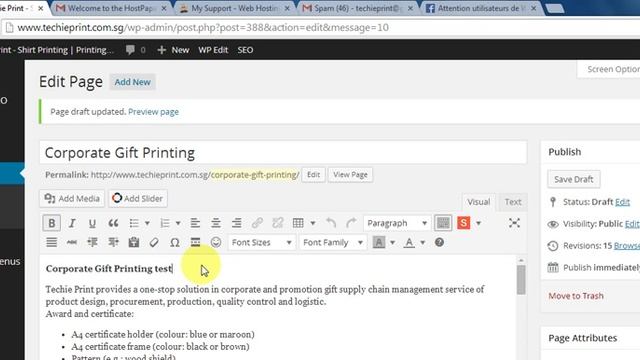This screenshot has height=360, width=640.
Task: Click the page title input field
Action: click(x=283, y=153)
